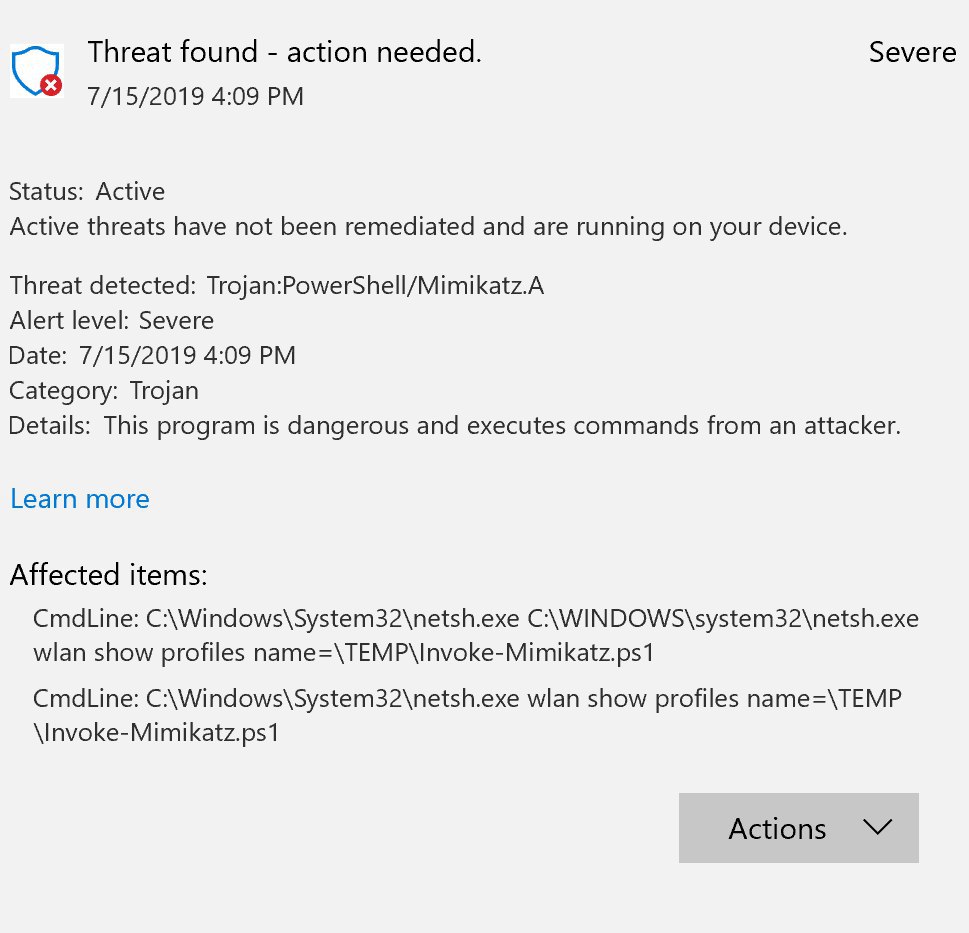Click the Status: Active text
Viewport: 969px width, 933px height.
pos(87,192)
